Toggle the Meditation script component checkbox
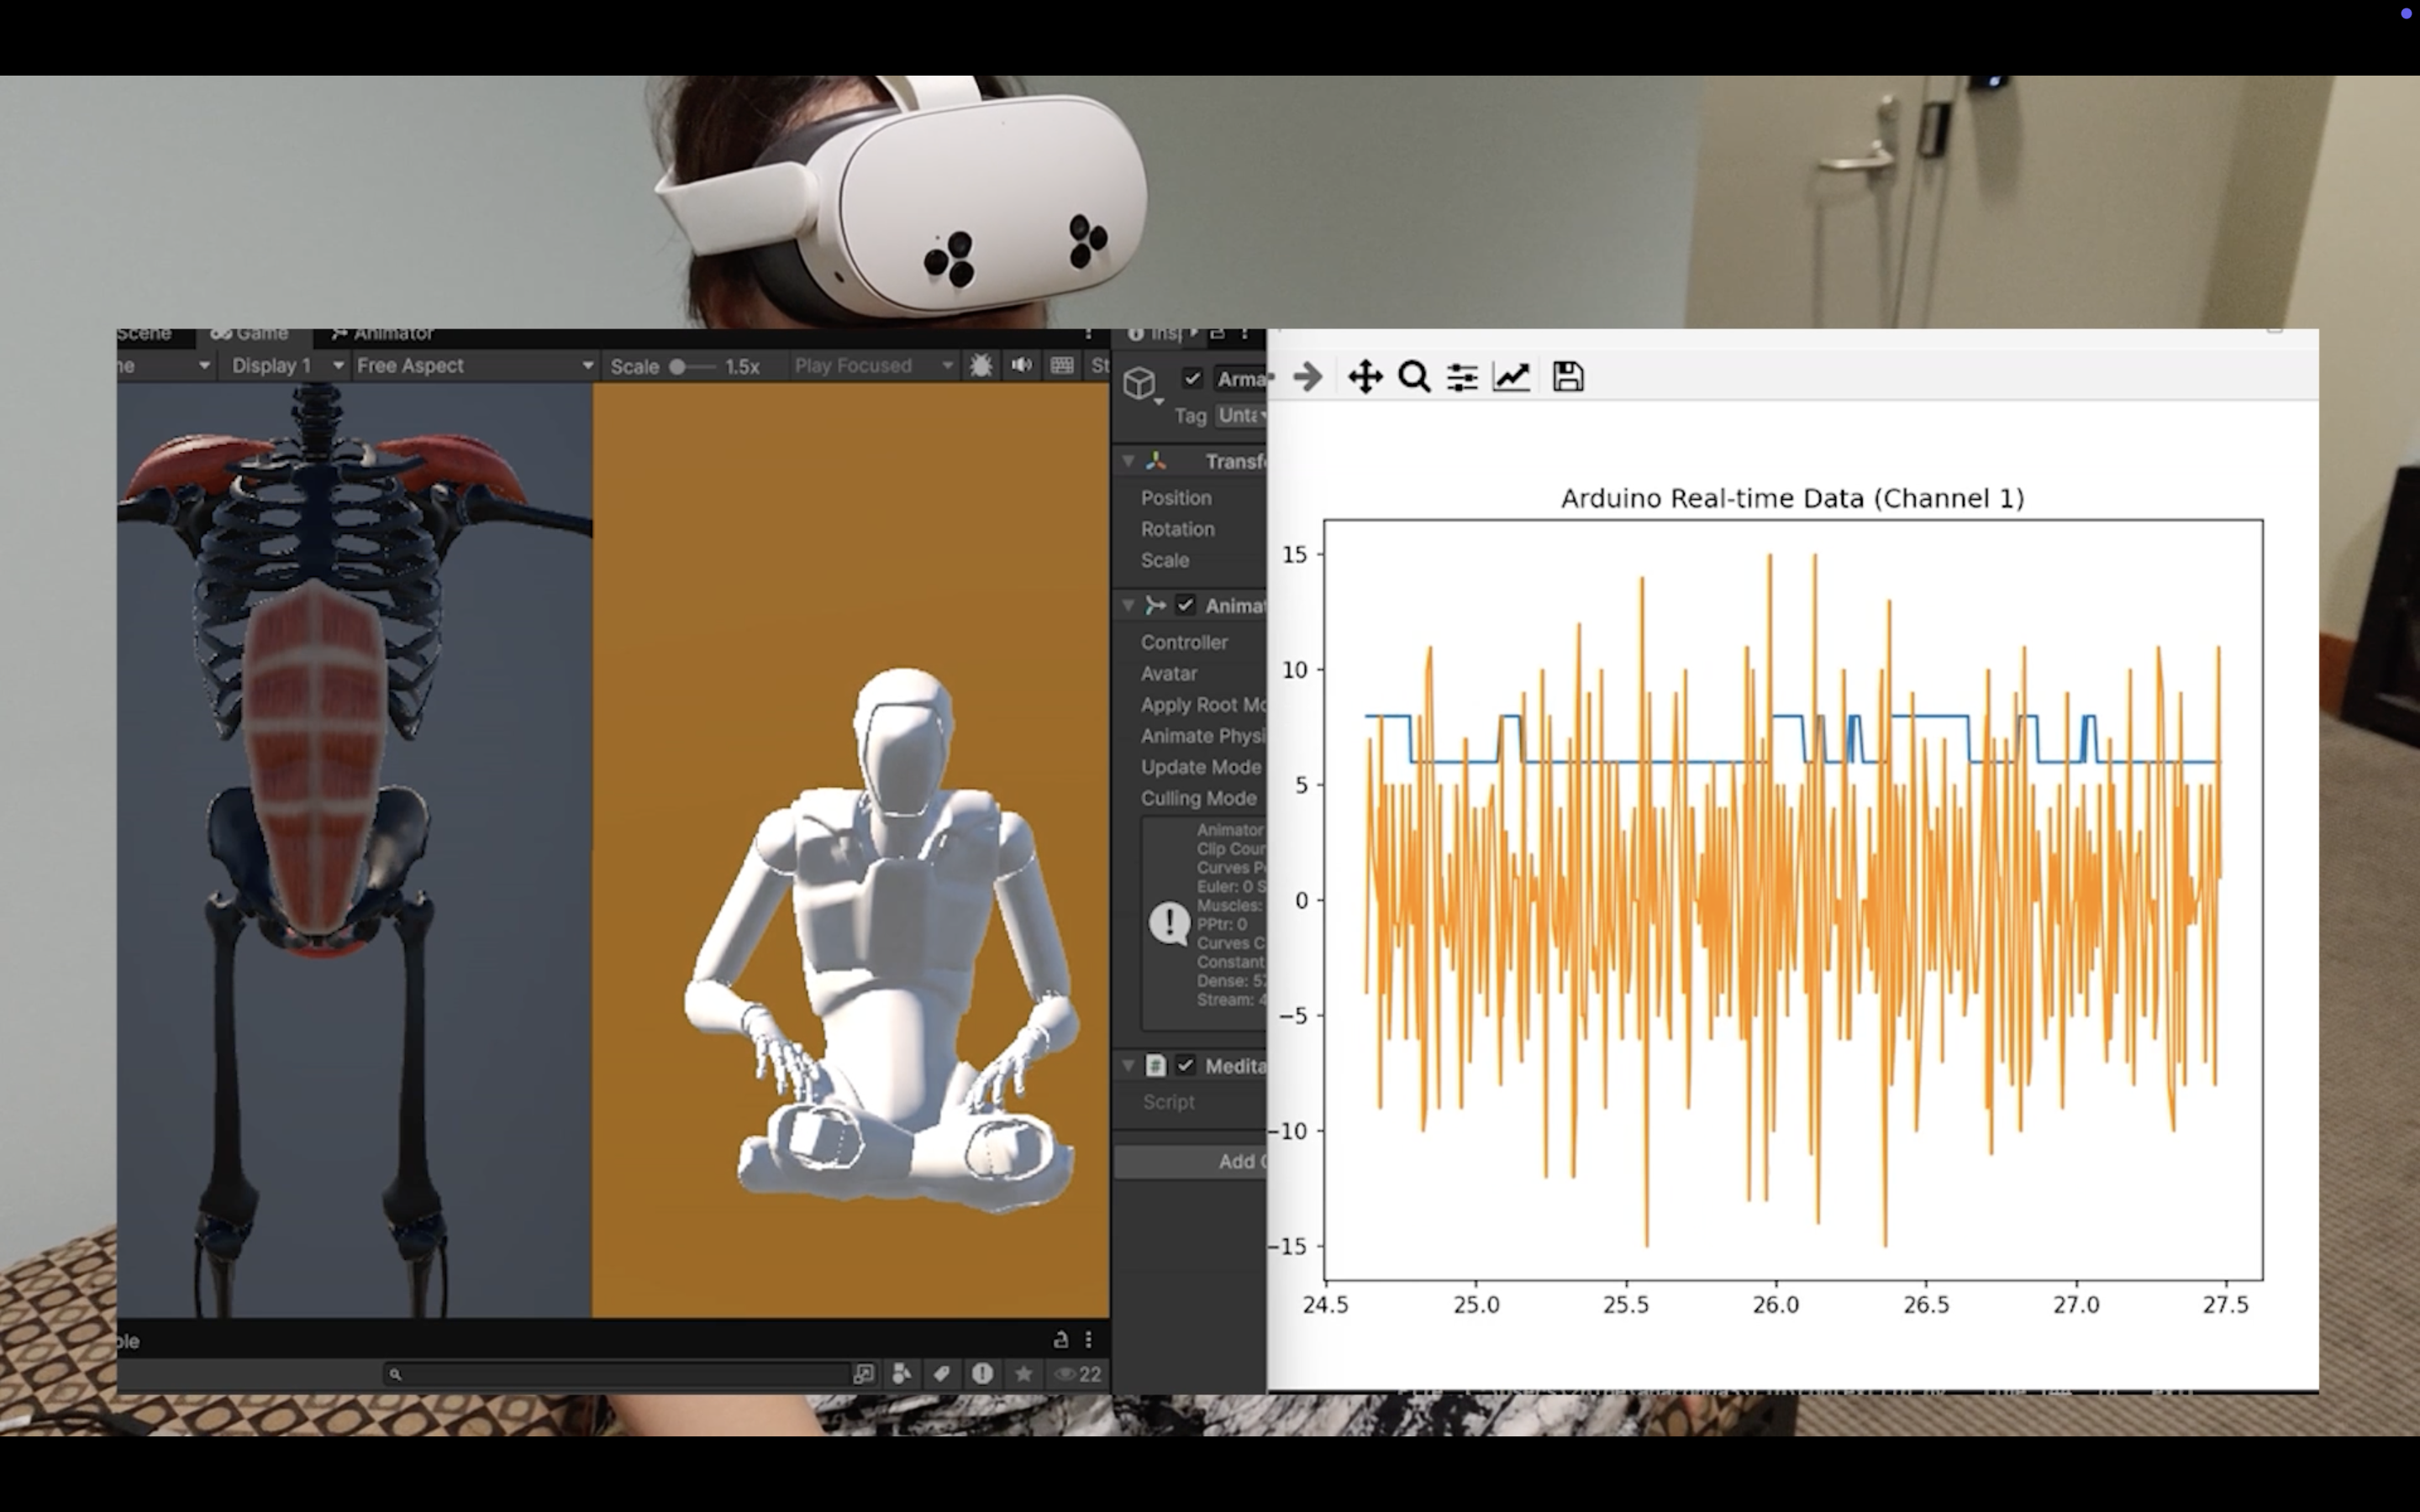2420x1512 pixels. click(1185, 1065)
